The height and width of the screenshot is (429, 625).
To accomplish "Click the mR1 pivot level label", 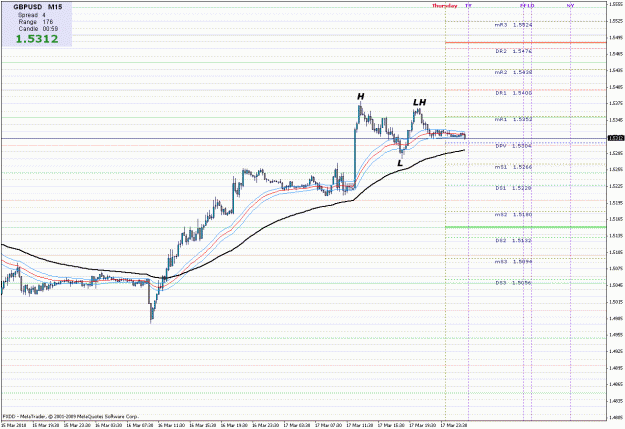I will [513, 119].
